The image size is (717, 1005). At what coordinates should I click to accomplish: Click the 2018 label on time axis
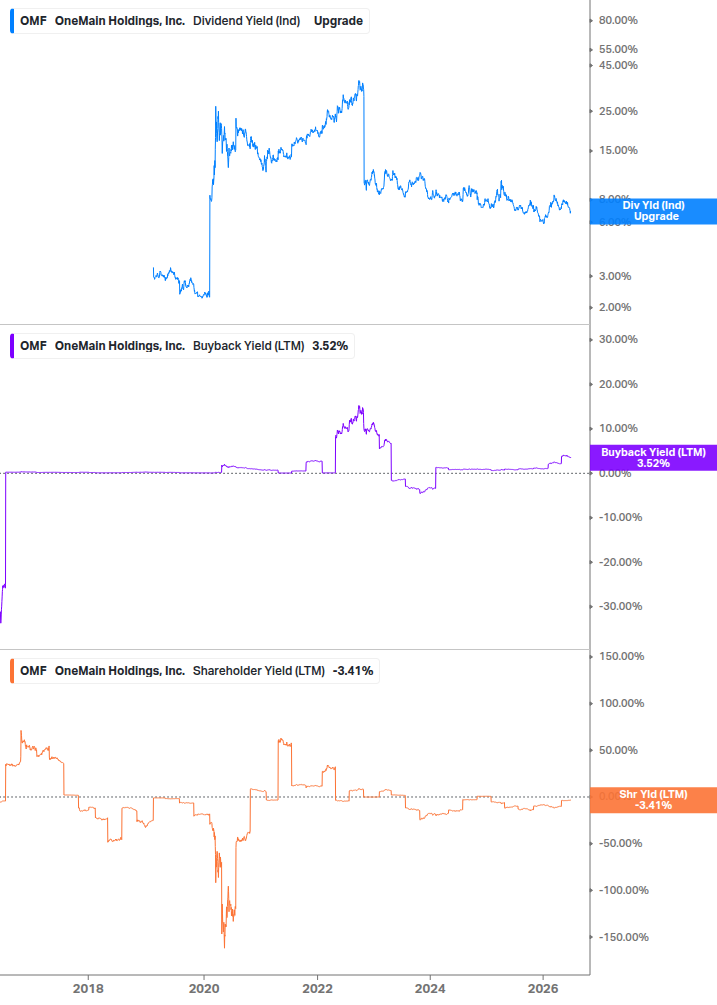pos(88,988)
